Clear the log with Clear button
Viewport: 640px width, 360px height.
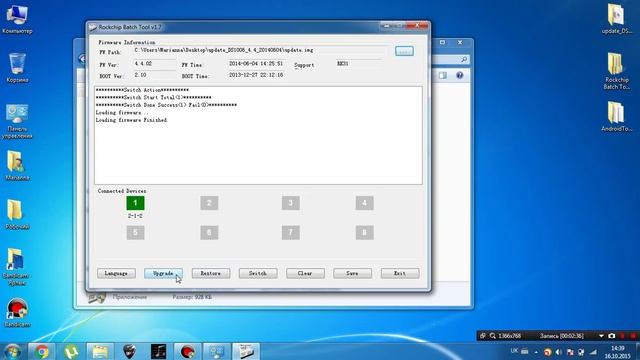point(305,273)
